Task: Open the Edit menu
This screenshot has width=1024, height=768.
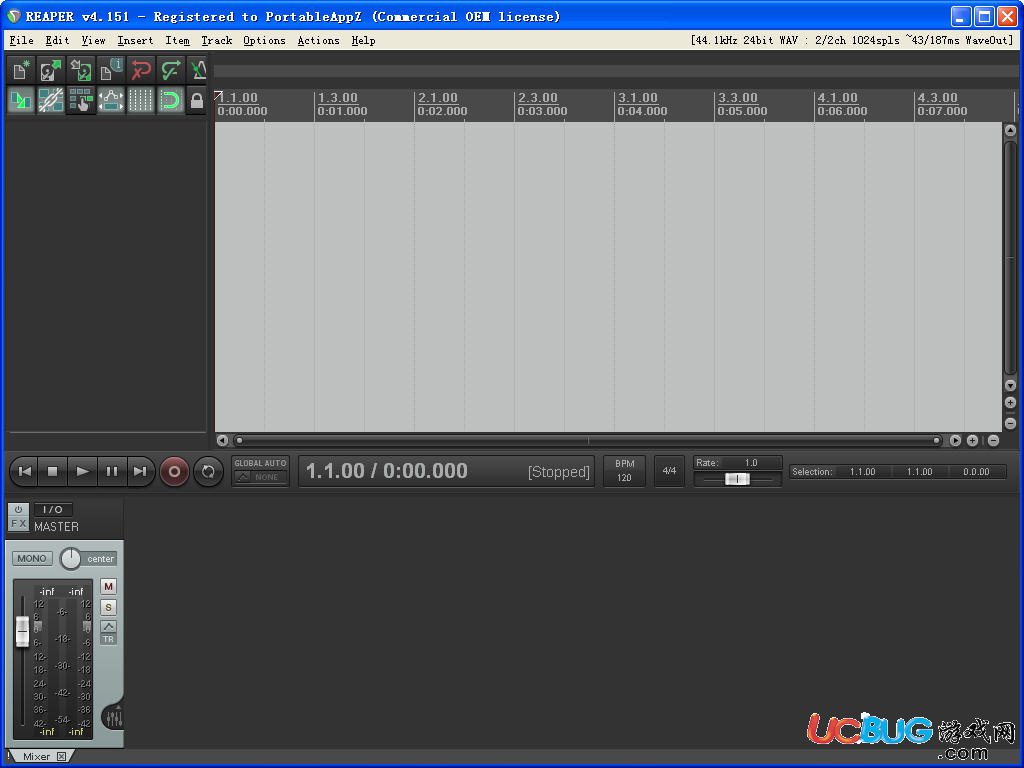Action: [57, 40]
